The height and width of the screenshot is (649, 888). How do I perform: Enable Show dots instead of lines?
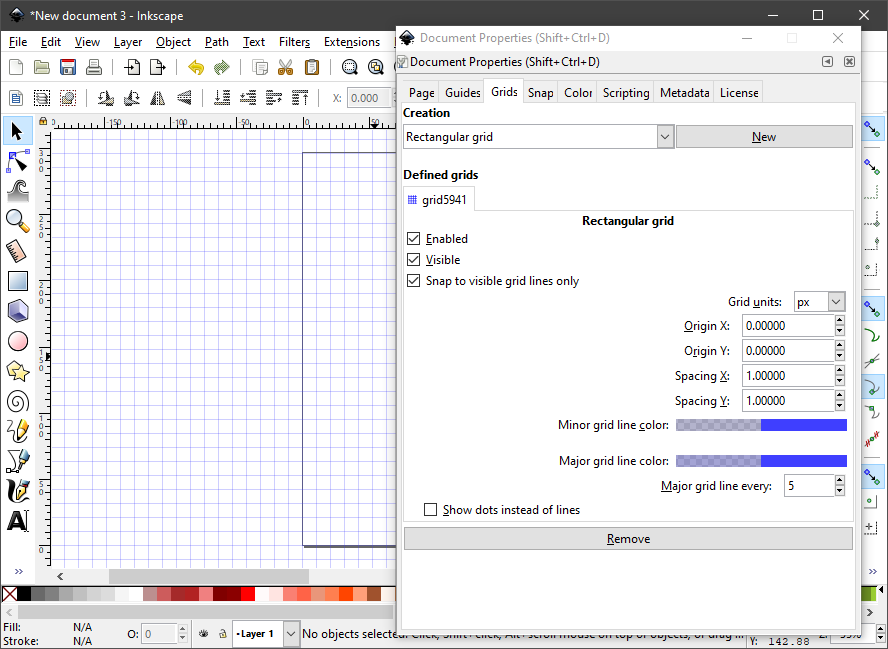coord(431,510)
